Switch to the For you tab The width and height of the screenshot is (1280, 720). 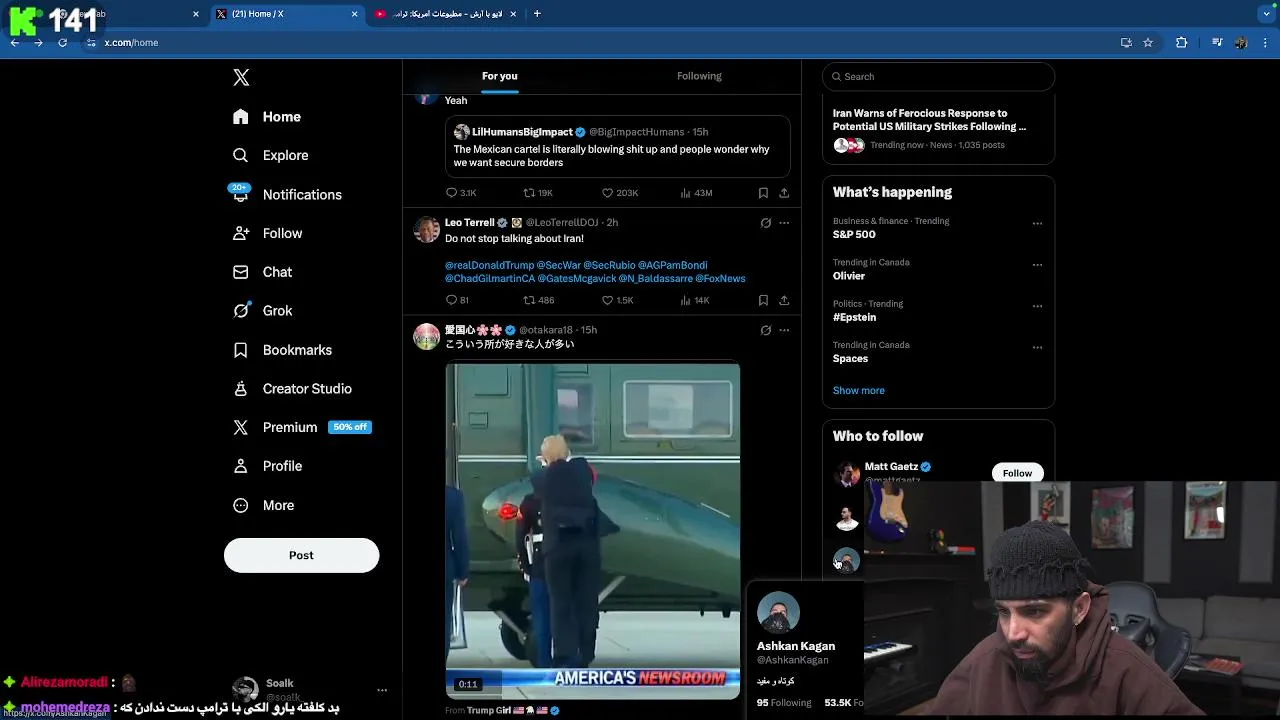[499, 76]
